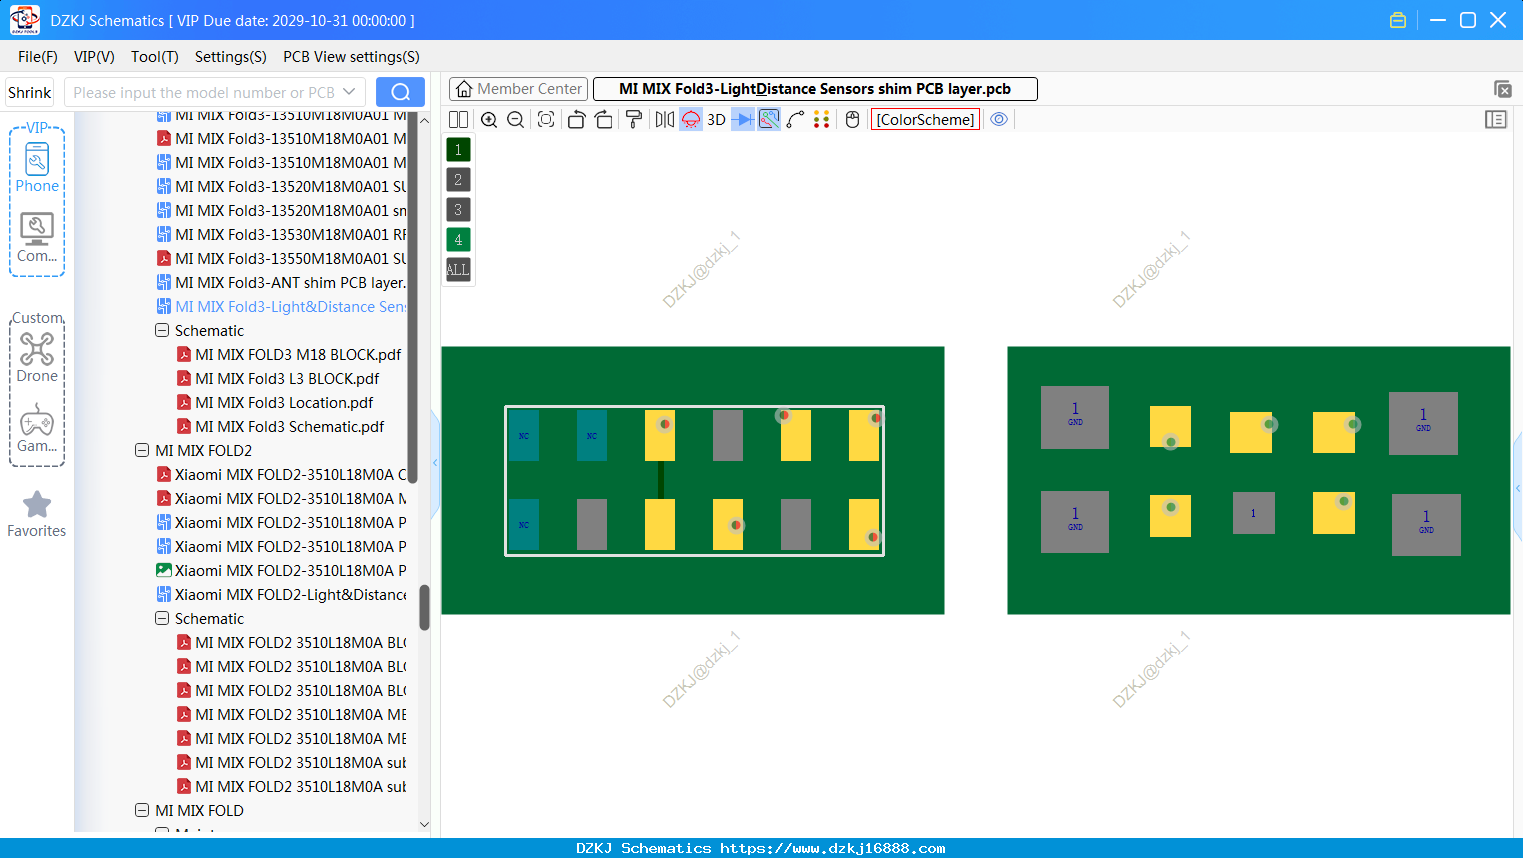Show PCB layer 4

[458, 239]
